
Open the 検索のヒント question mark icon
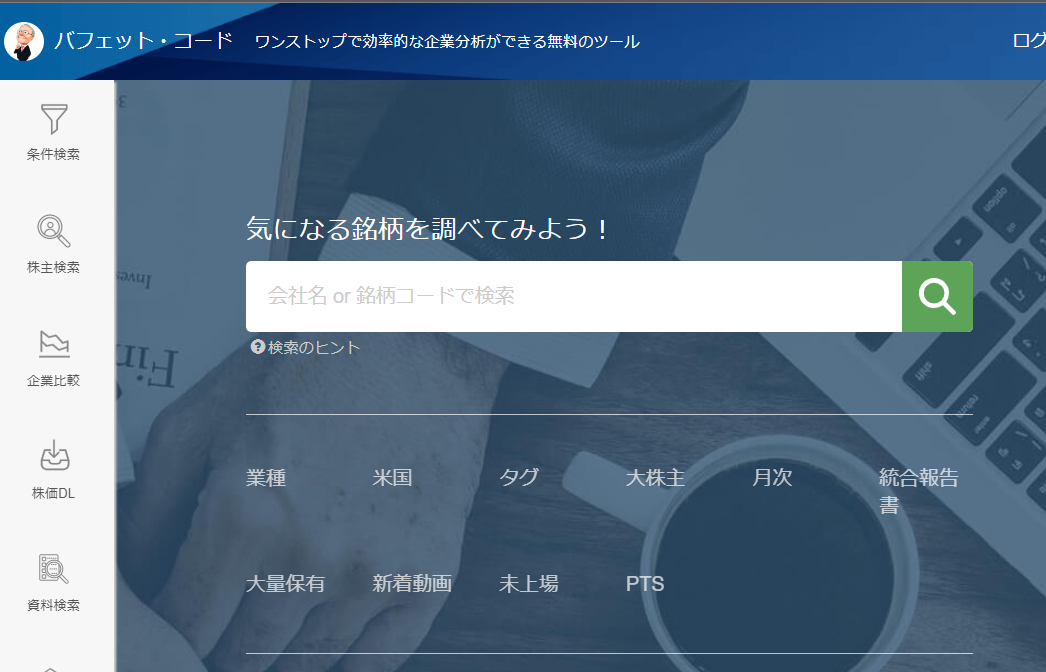(260, 347)
